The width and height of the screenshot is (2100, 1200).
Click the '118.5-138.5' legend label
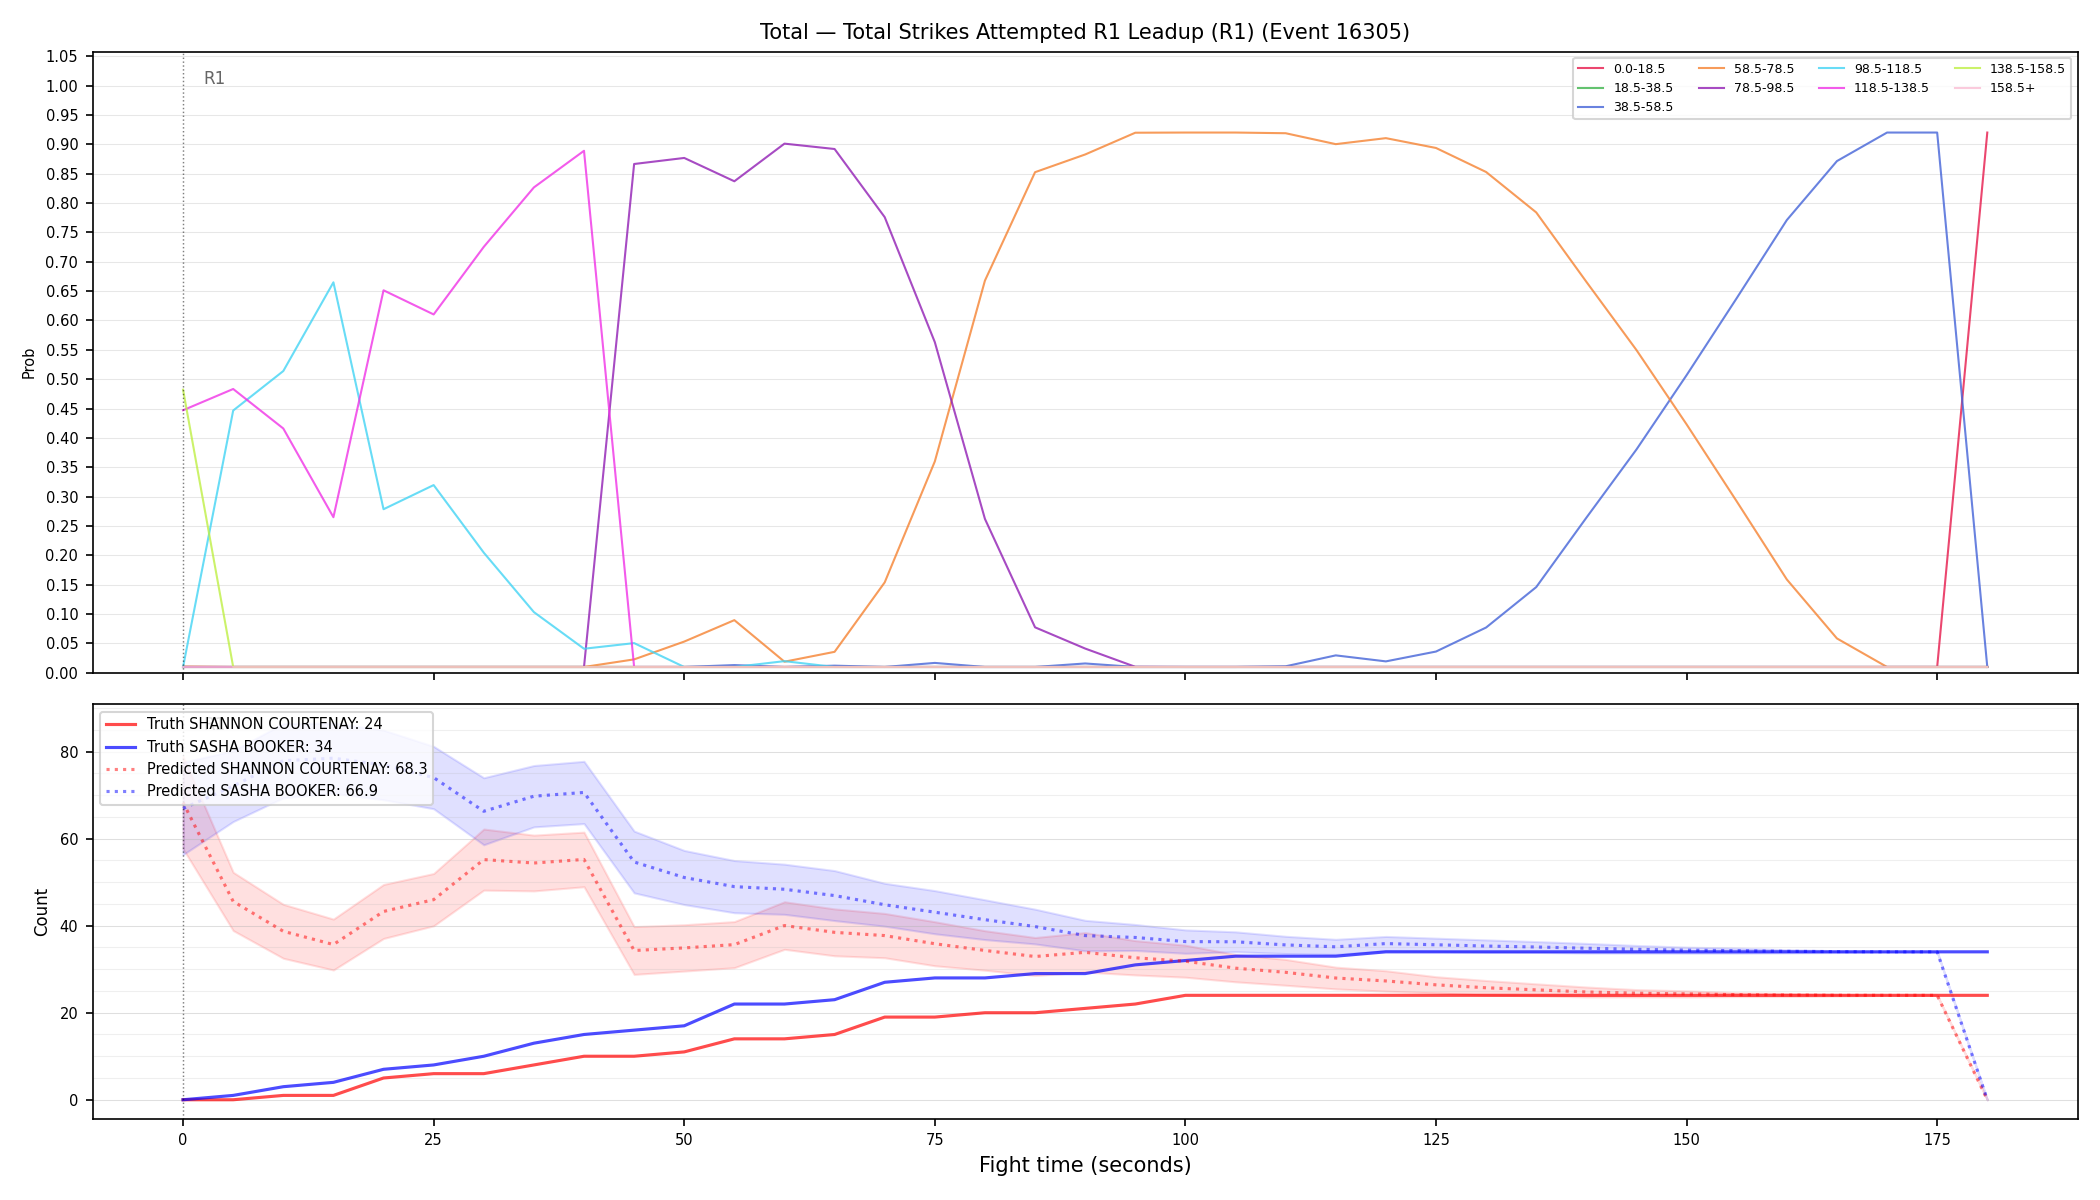click(1891, 88)
